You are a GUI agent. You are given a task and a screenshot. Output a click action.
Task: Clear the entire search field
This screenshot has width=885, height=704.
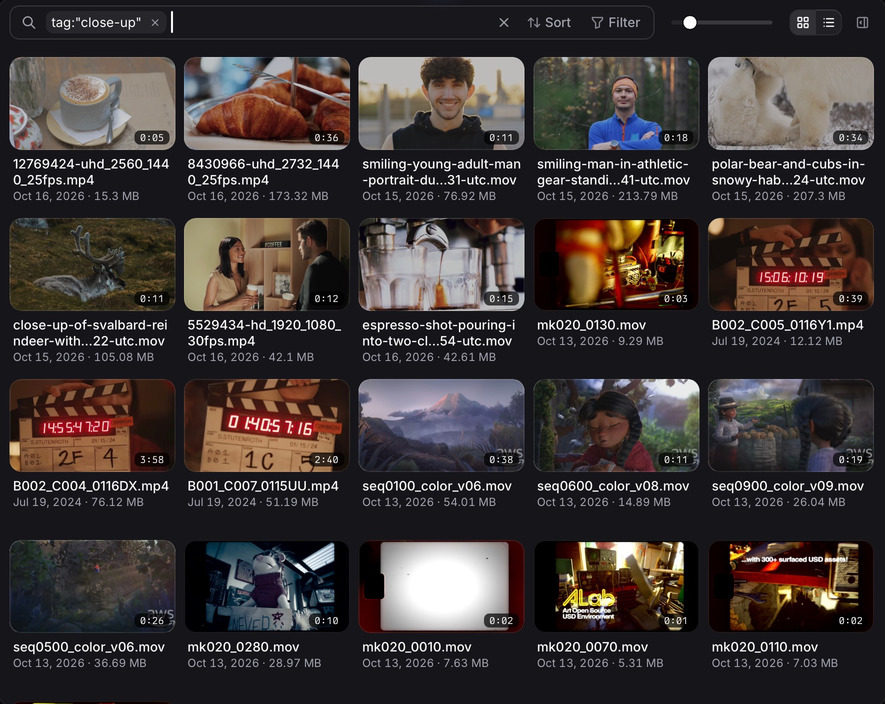pos(504,23)
